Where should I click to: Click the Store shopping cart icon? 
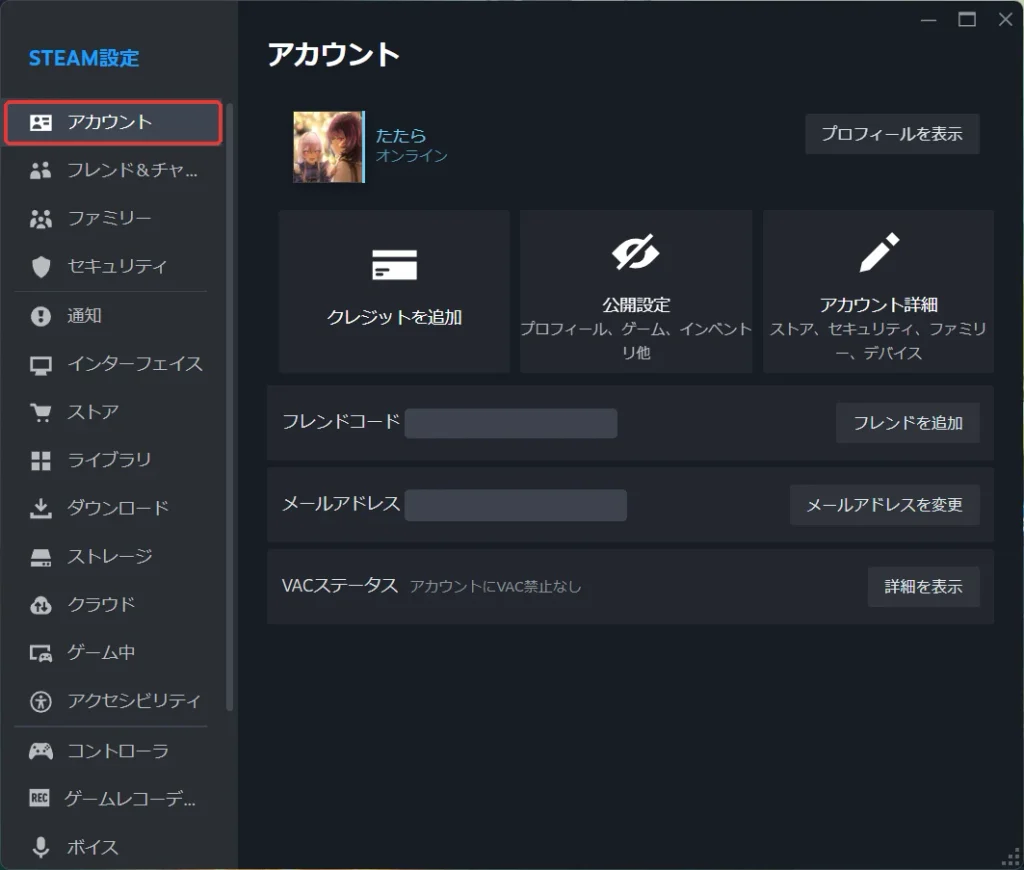coord(40,413)
